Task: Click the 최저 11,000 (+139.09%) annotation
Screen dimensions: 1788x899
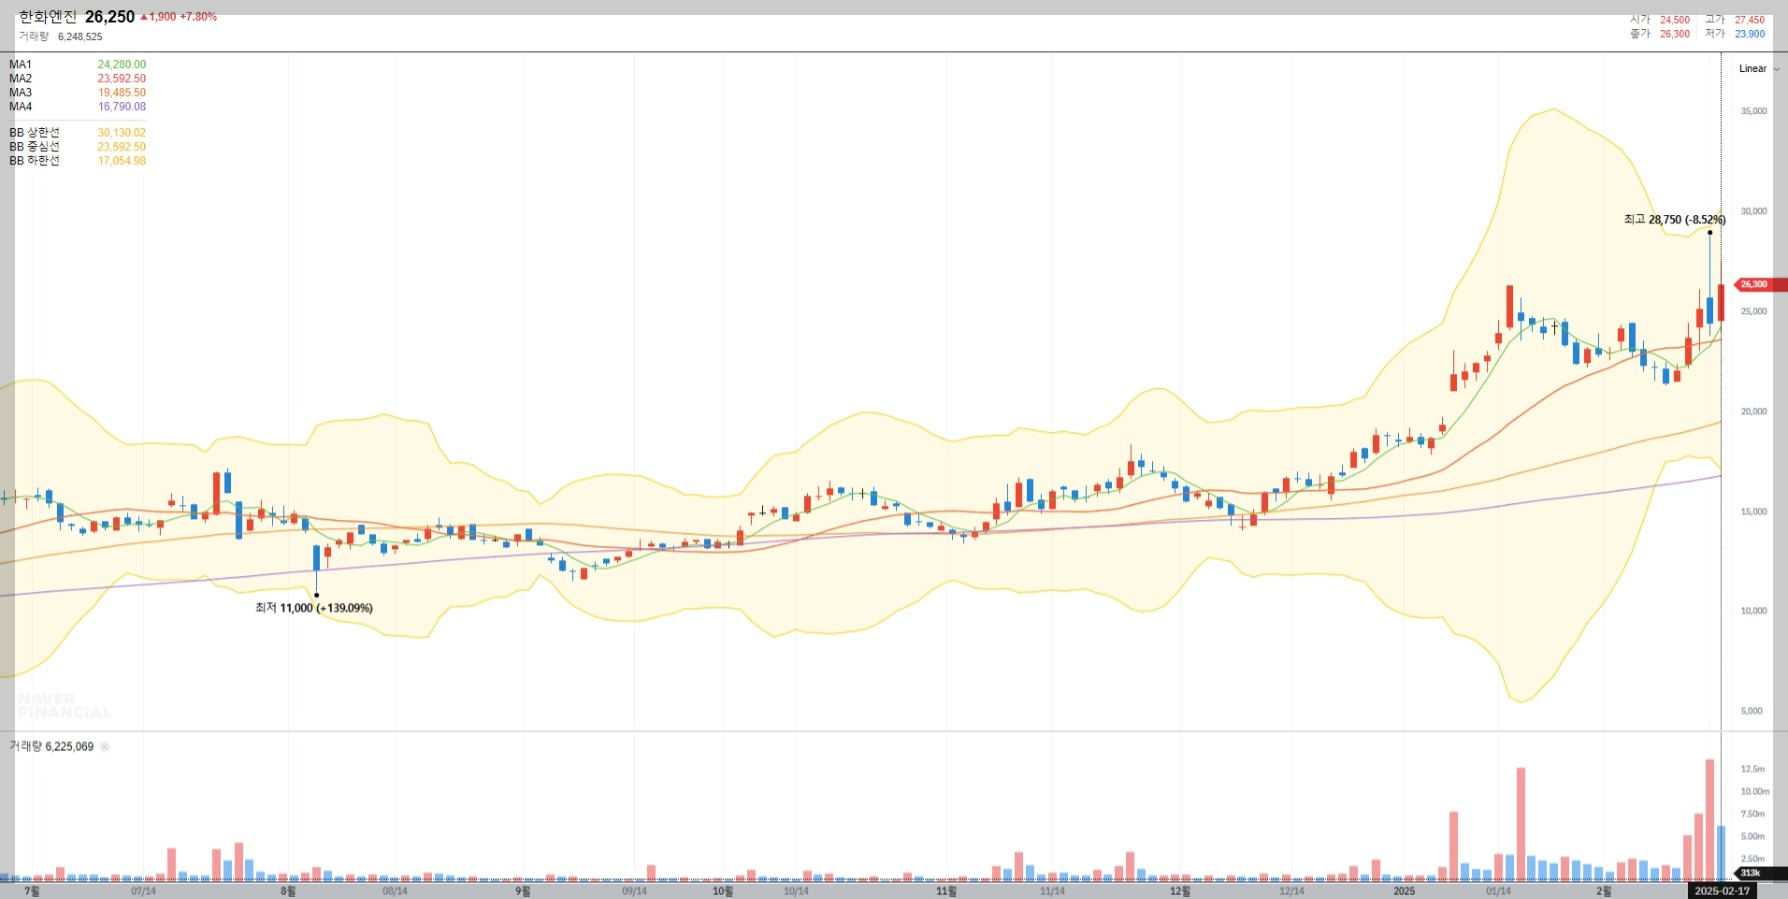Action: pyautogui.click(x=314, y=608)
